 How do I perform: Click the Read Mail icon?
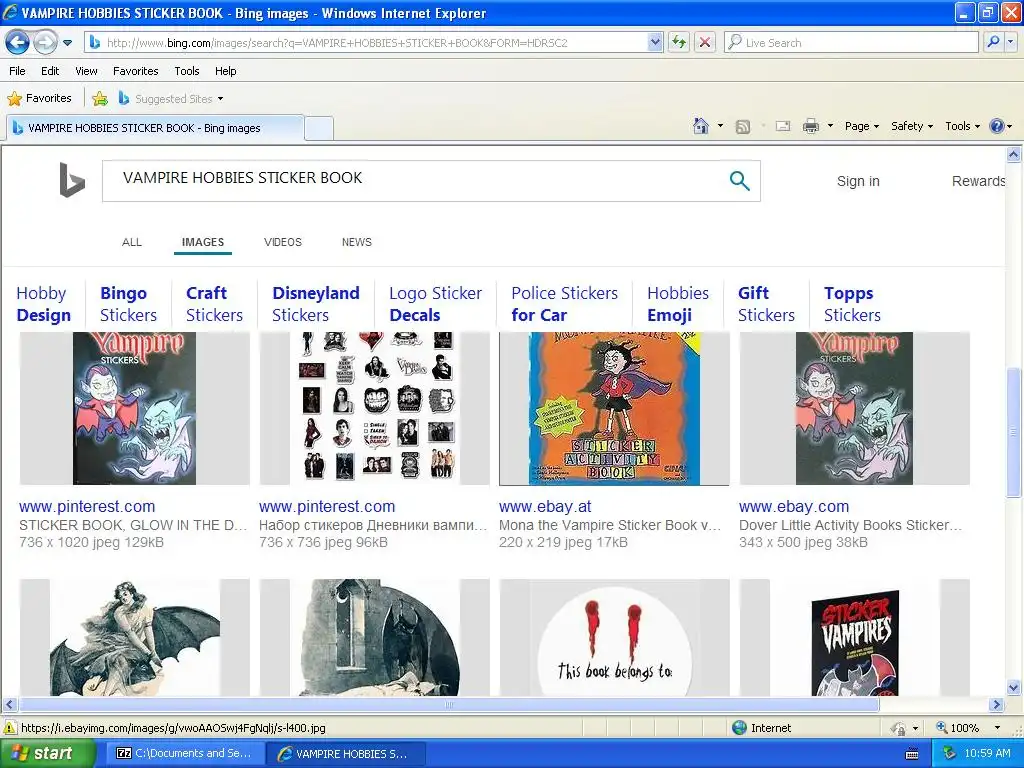click(783, 126)
